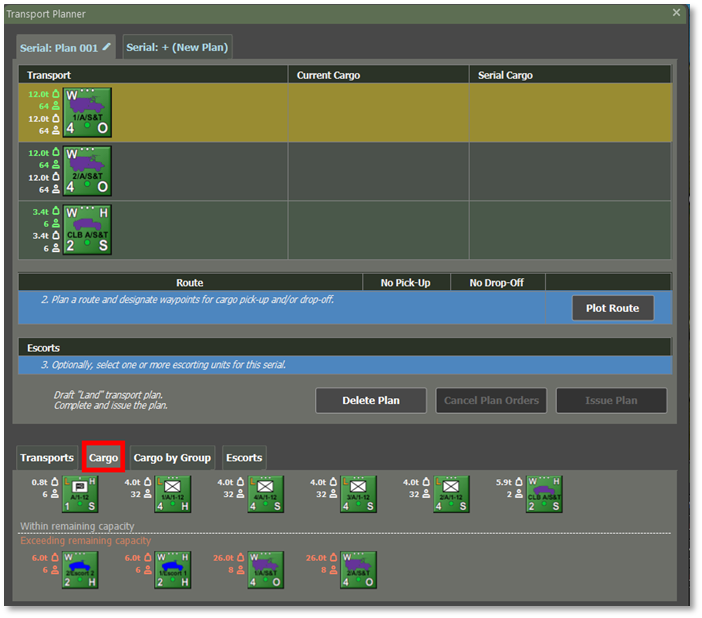
Task: Click the Escorts instruction row
Action: pos(344,365)
